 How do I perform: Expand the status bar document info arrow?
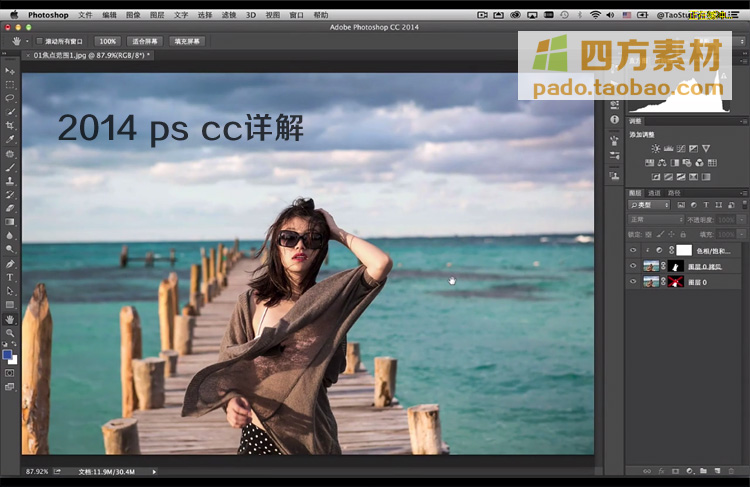pyautogui.click(x=154, y=470)
